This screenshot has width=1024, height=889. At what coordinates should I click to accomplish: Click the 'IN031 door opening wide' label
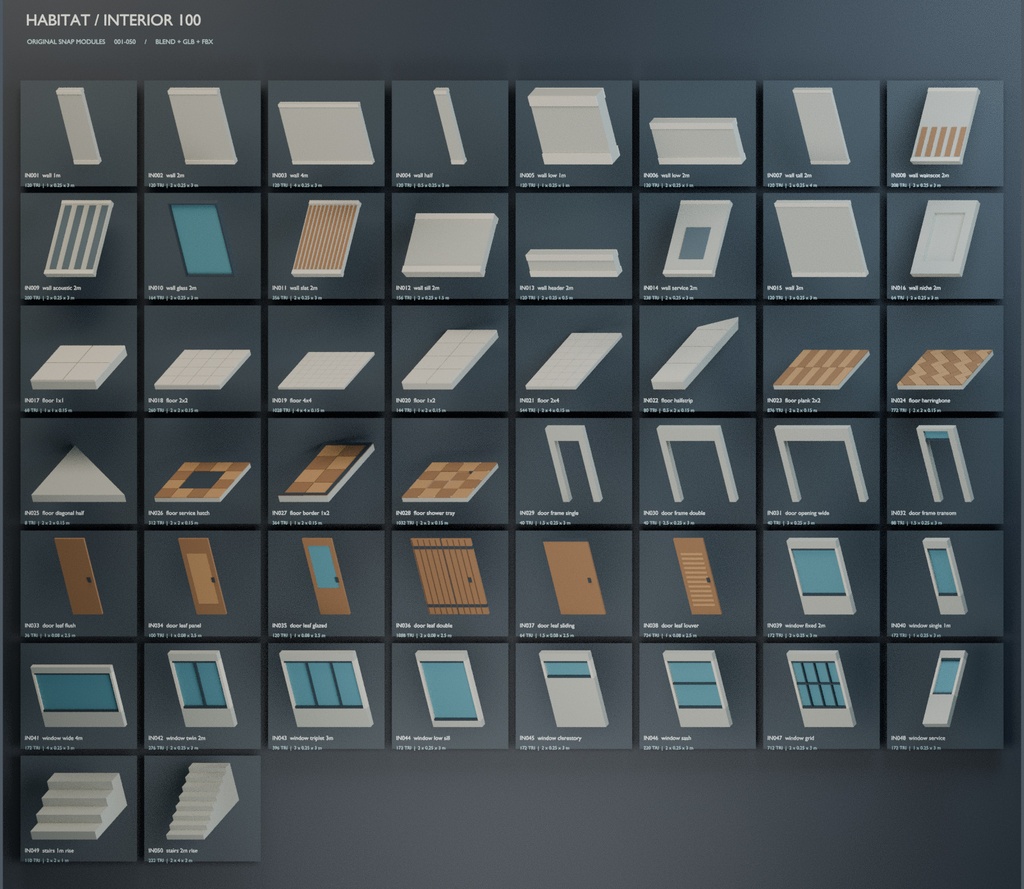798,513
